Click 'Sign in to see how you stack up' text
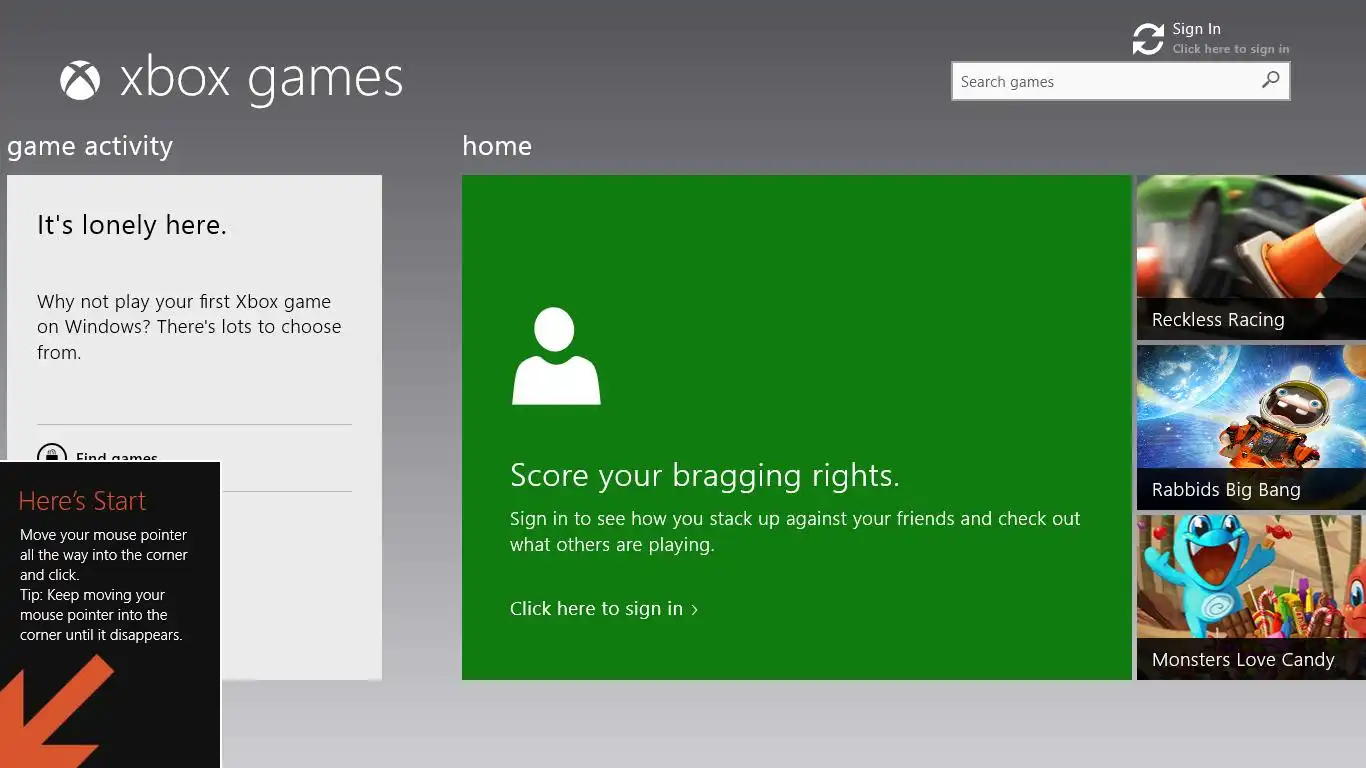 pyautogui.click(x=795, y=532)
